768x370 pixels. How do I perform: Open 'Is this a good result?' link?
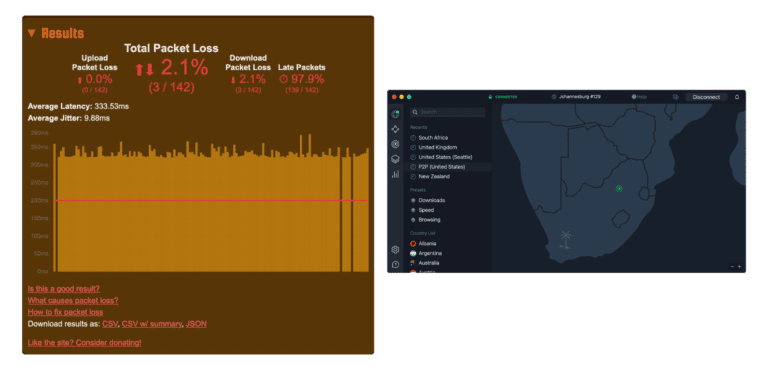click(64, 289)
